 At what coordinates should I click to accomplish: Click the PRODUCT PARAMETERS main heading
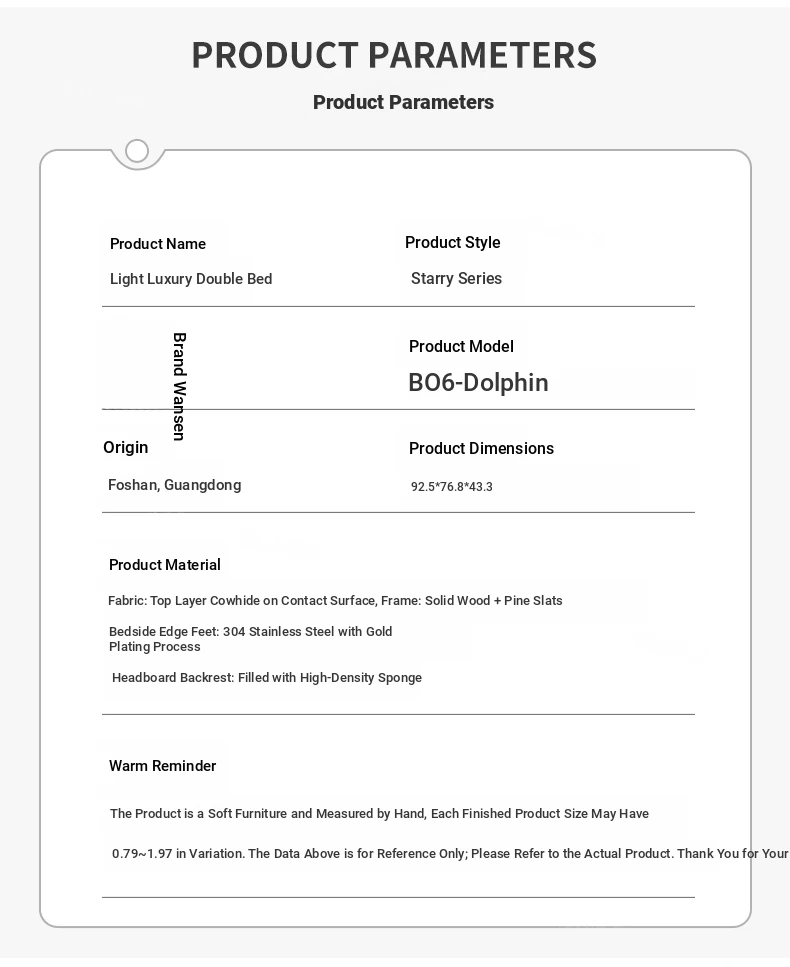(x=394, y=55)
